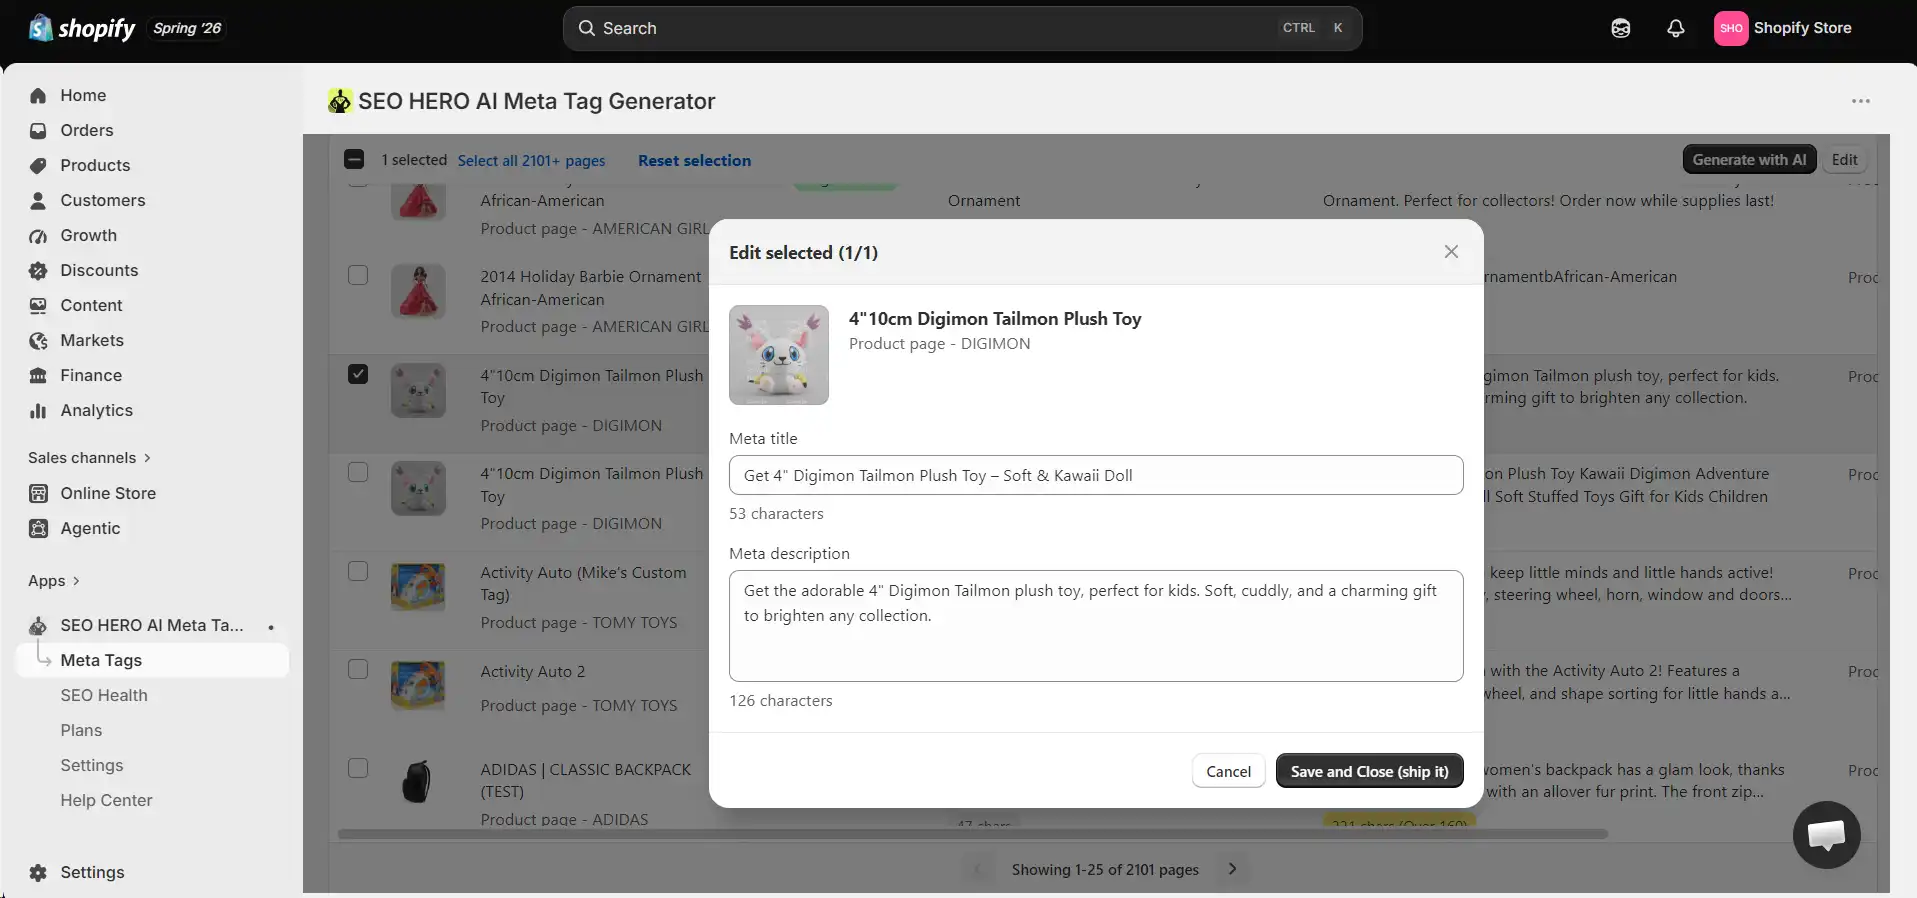The image size is (1917, 898).
Task: Click the 2014 Holiday Barbie Ornament thumbnail
Action: click(417, 291)
